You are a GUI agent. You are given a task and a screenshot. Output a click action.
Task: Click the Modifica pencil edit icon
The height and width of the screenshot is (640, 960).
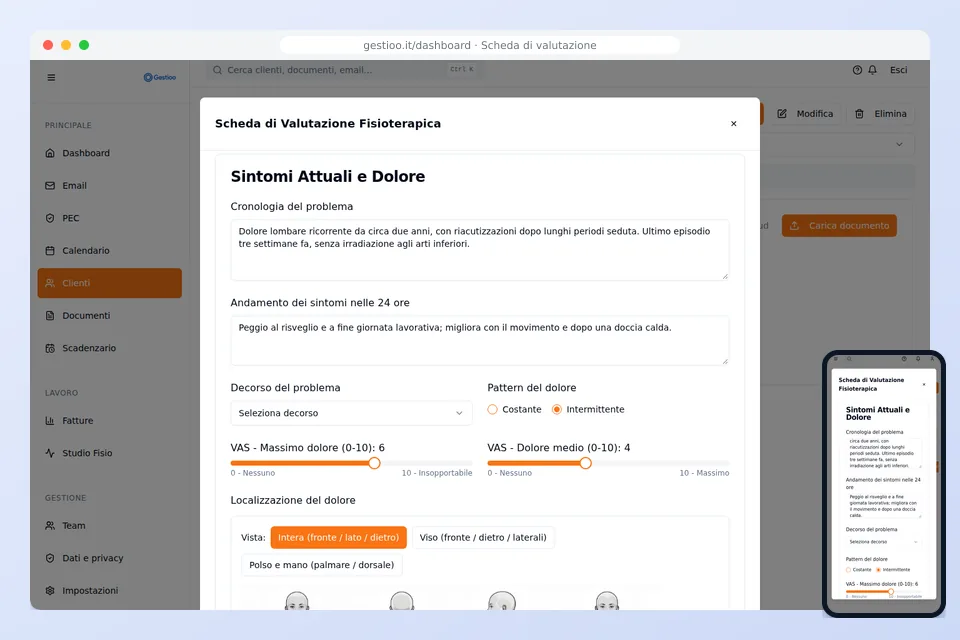(x=782, y=114)
